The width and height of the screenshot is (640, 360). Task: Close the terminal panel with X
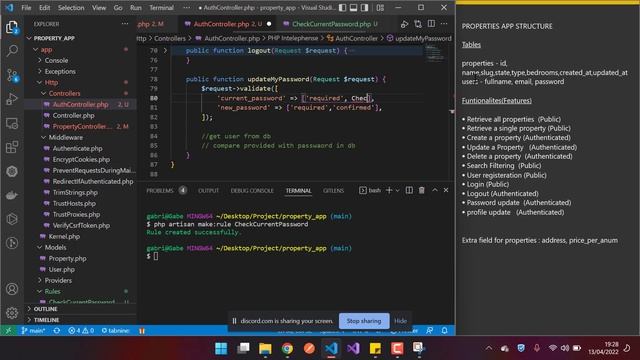coord(446,190)
